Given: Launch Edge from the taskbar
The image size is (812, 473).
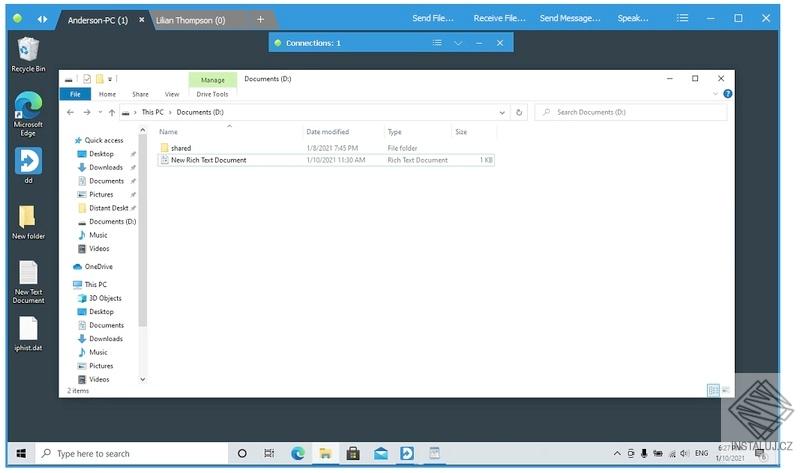Looking at the screenshot, I should 298,454.
